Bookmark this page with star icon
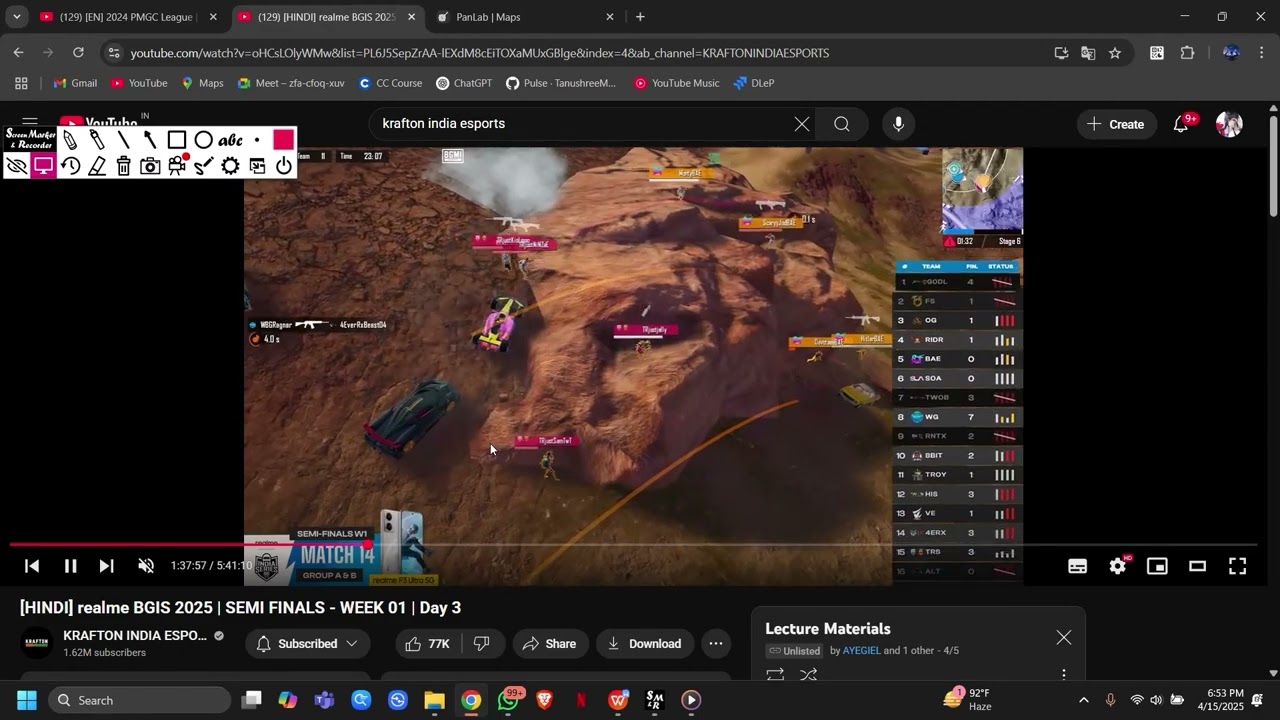 coord(1115,53)
